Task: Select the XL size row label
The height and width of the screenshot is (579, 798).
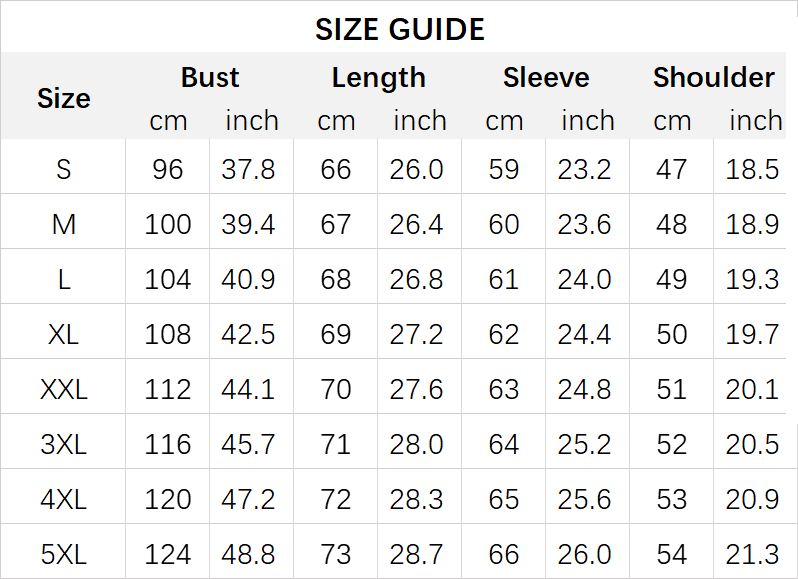Action: coord(63,334)
